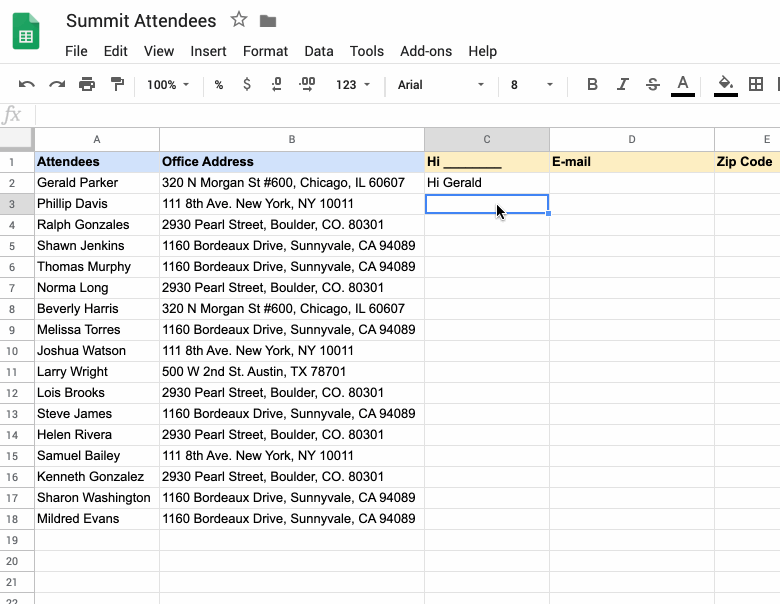Image resolution: width=780 pixels, height=604 pixels.
Task: Format selection as currency
Action: pyautogui.click(x=246, y=85)
